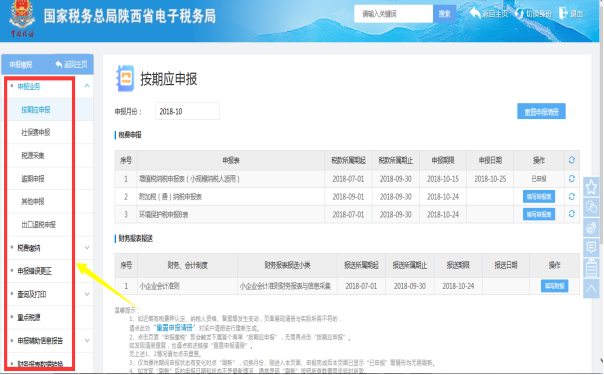Click the refresh icon in the table header
The height and width of the screenshot is (375, 604).
572,160
